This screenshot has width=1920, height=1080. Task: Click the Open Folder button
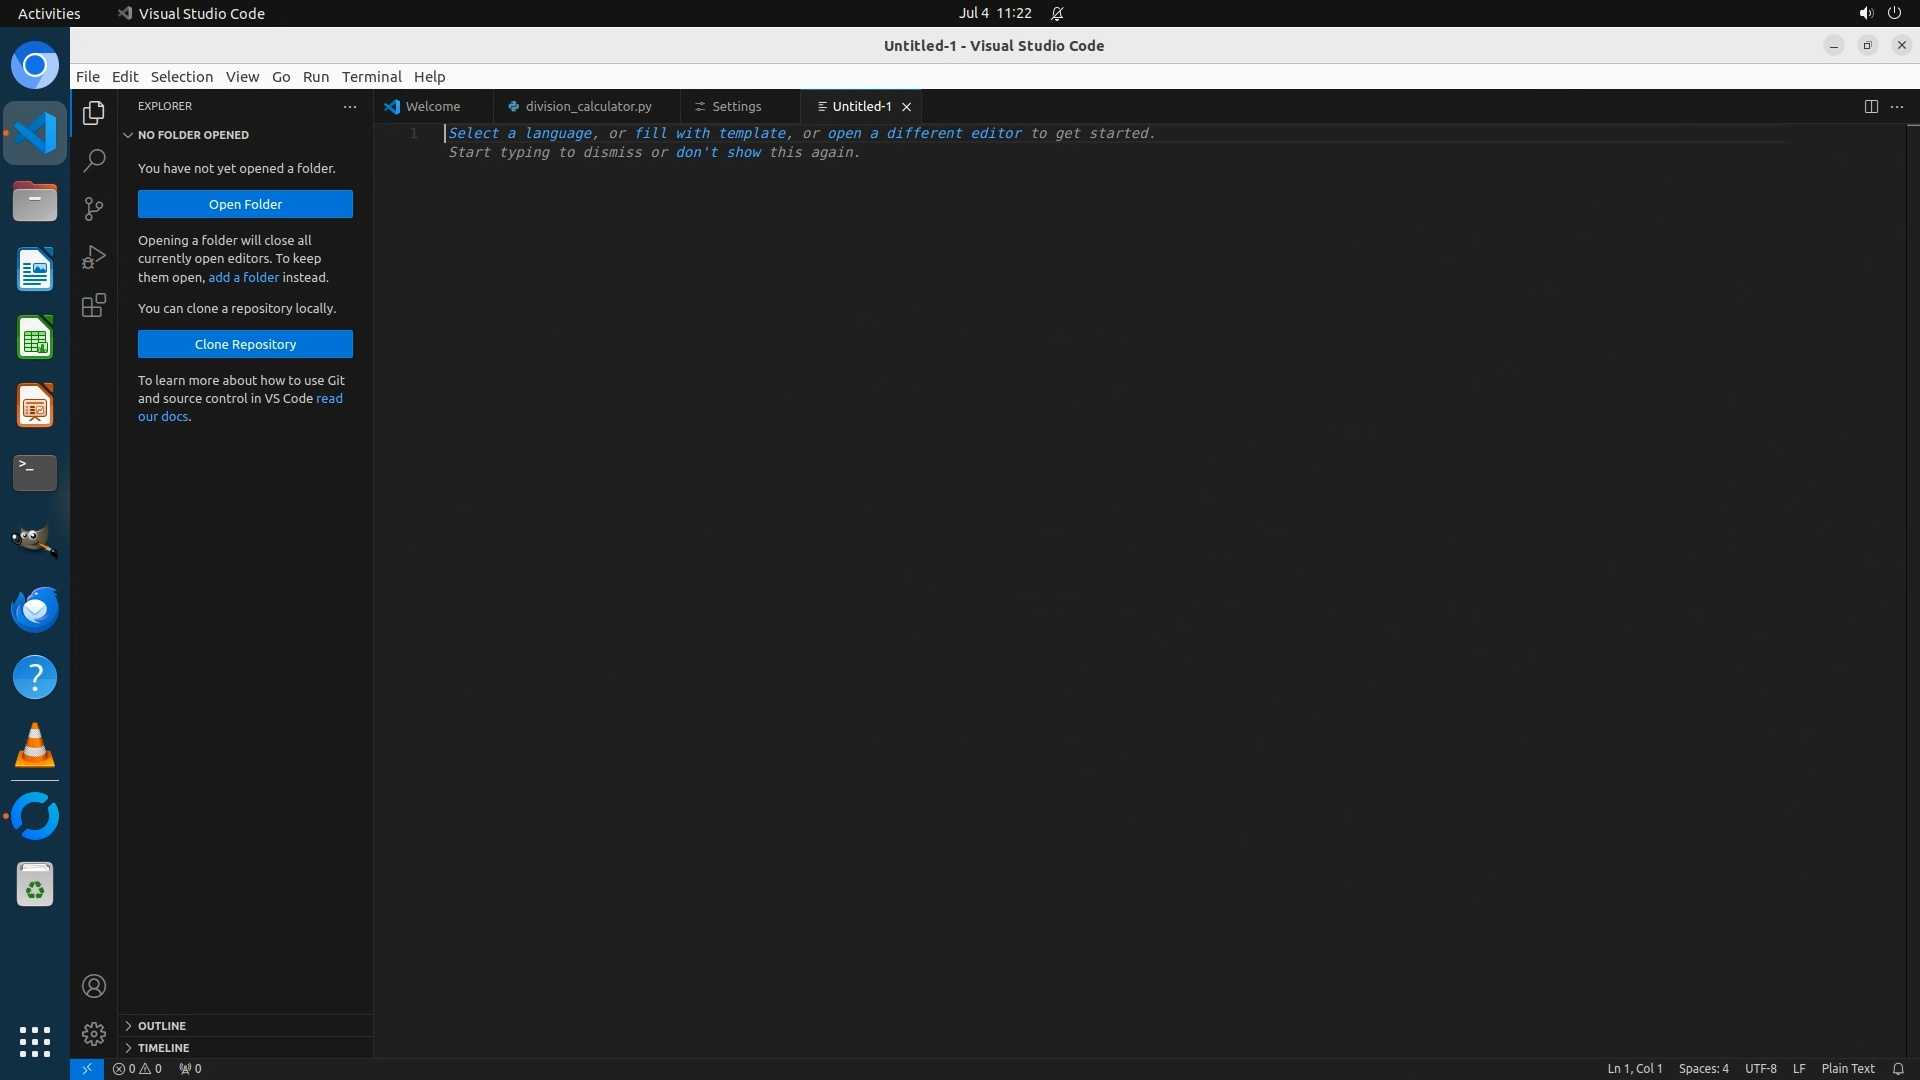[x=245, y=204]
